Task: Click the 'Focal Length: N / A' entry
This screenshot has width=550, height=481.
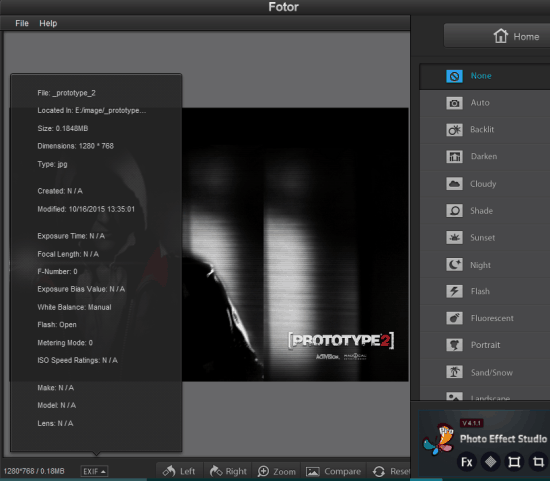Action: [x=68, y=254]
